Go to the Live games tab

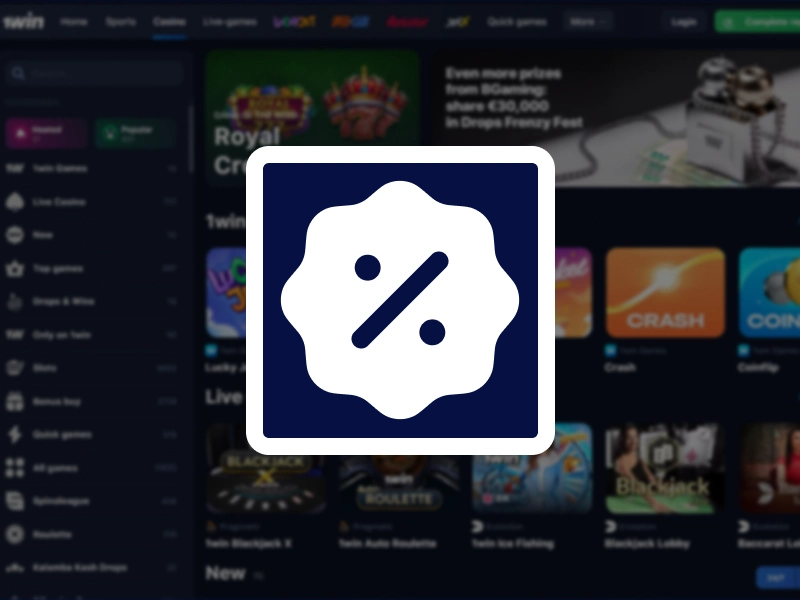click(229, 21)
